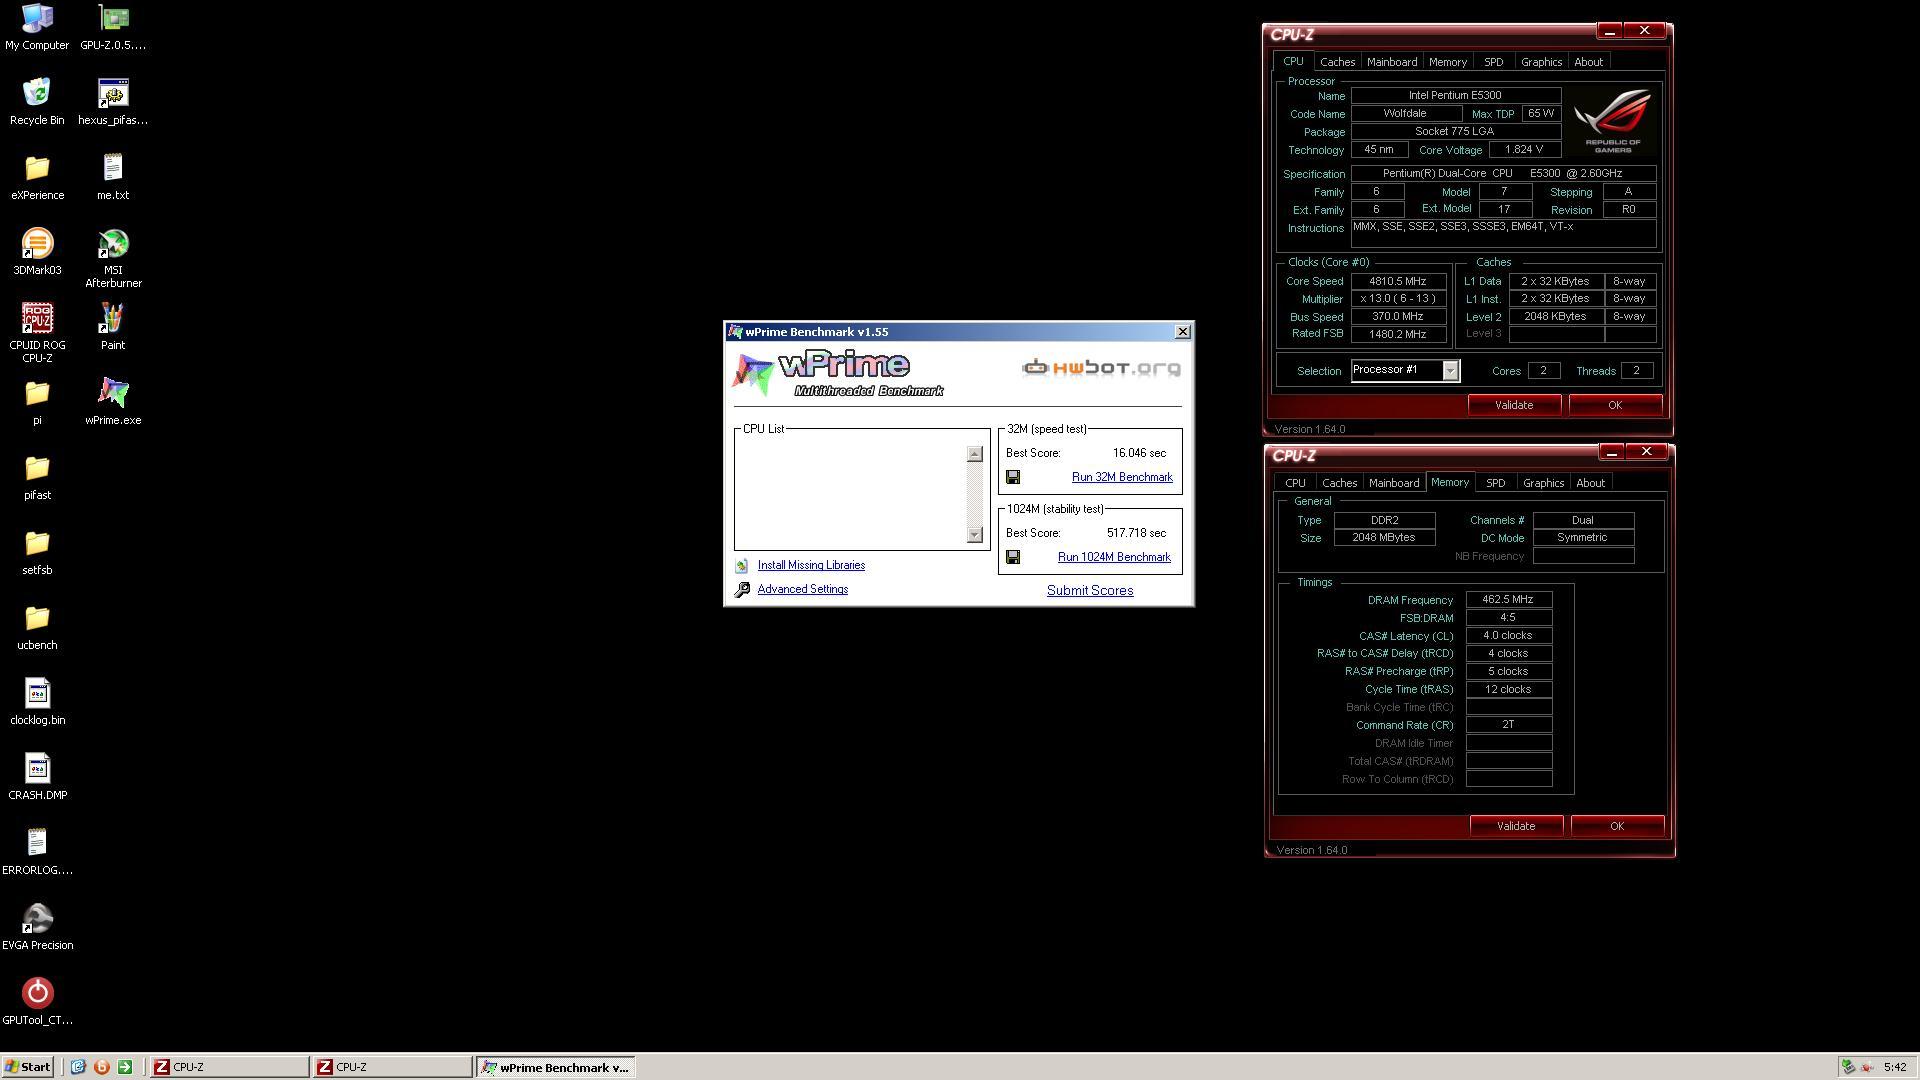This screenshot has height=1080, width=1920.
Task: Open Graphics tab in top CPU-Z window
Action: pyautogui.click(x=1541, y=62)
